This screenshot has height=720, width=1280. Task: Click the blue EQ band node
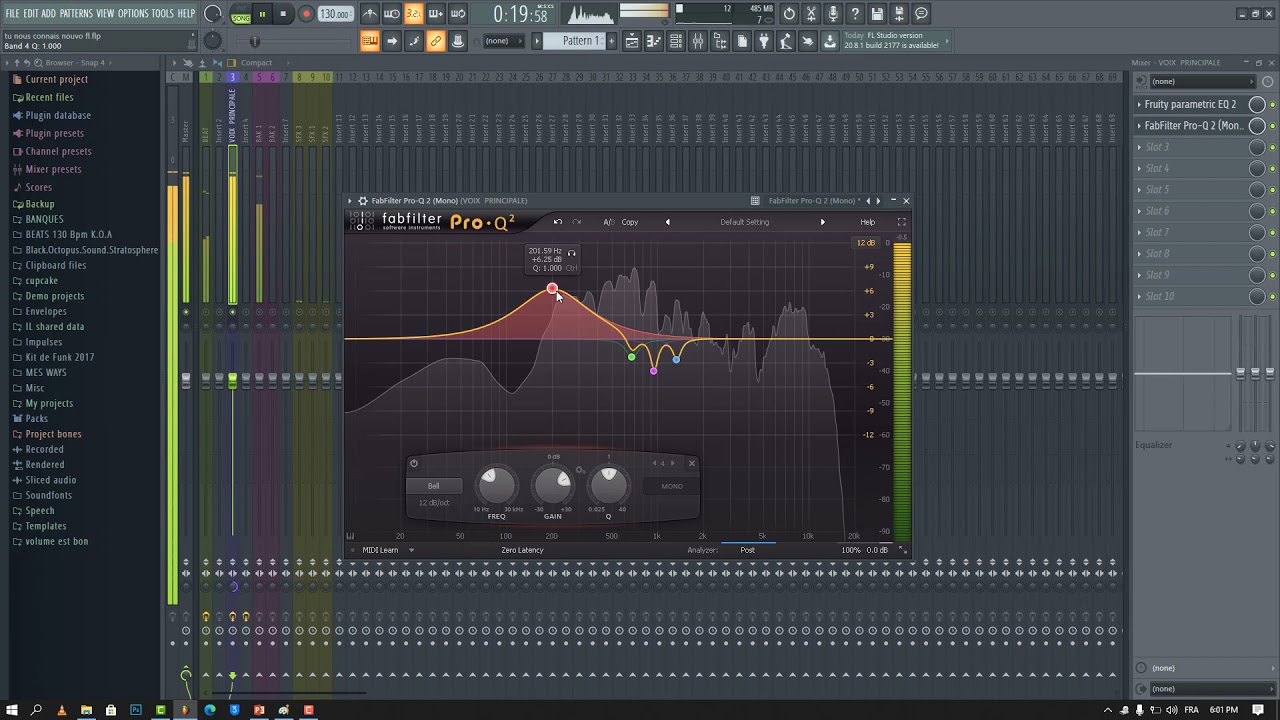(x=676, y=359)
